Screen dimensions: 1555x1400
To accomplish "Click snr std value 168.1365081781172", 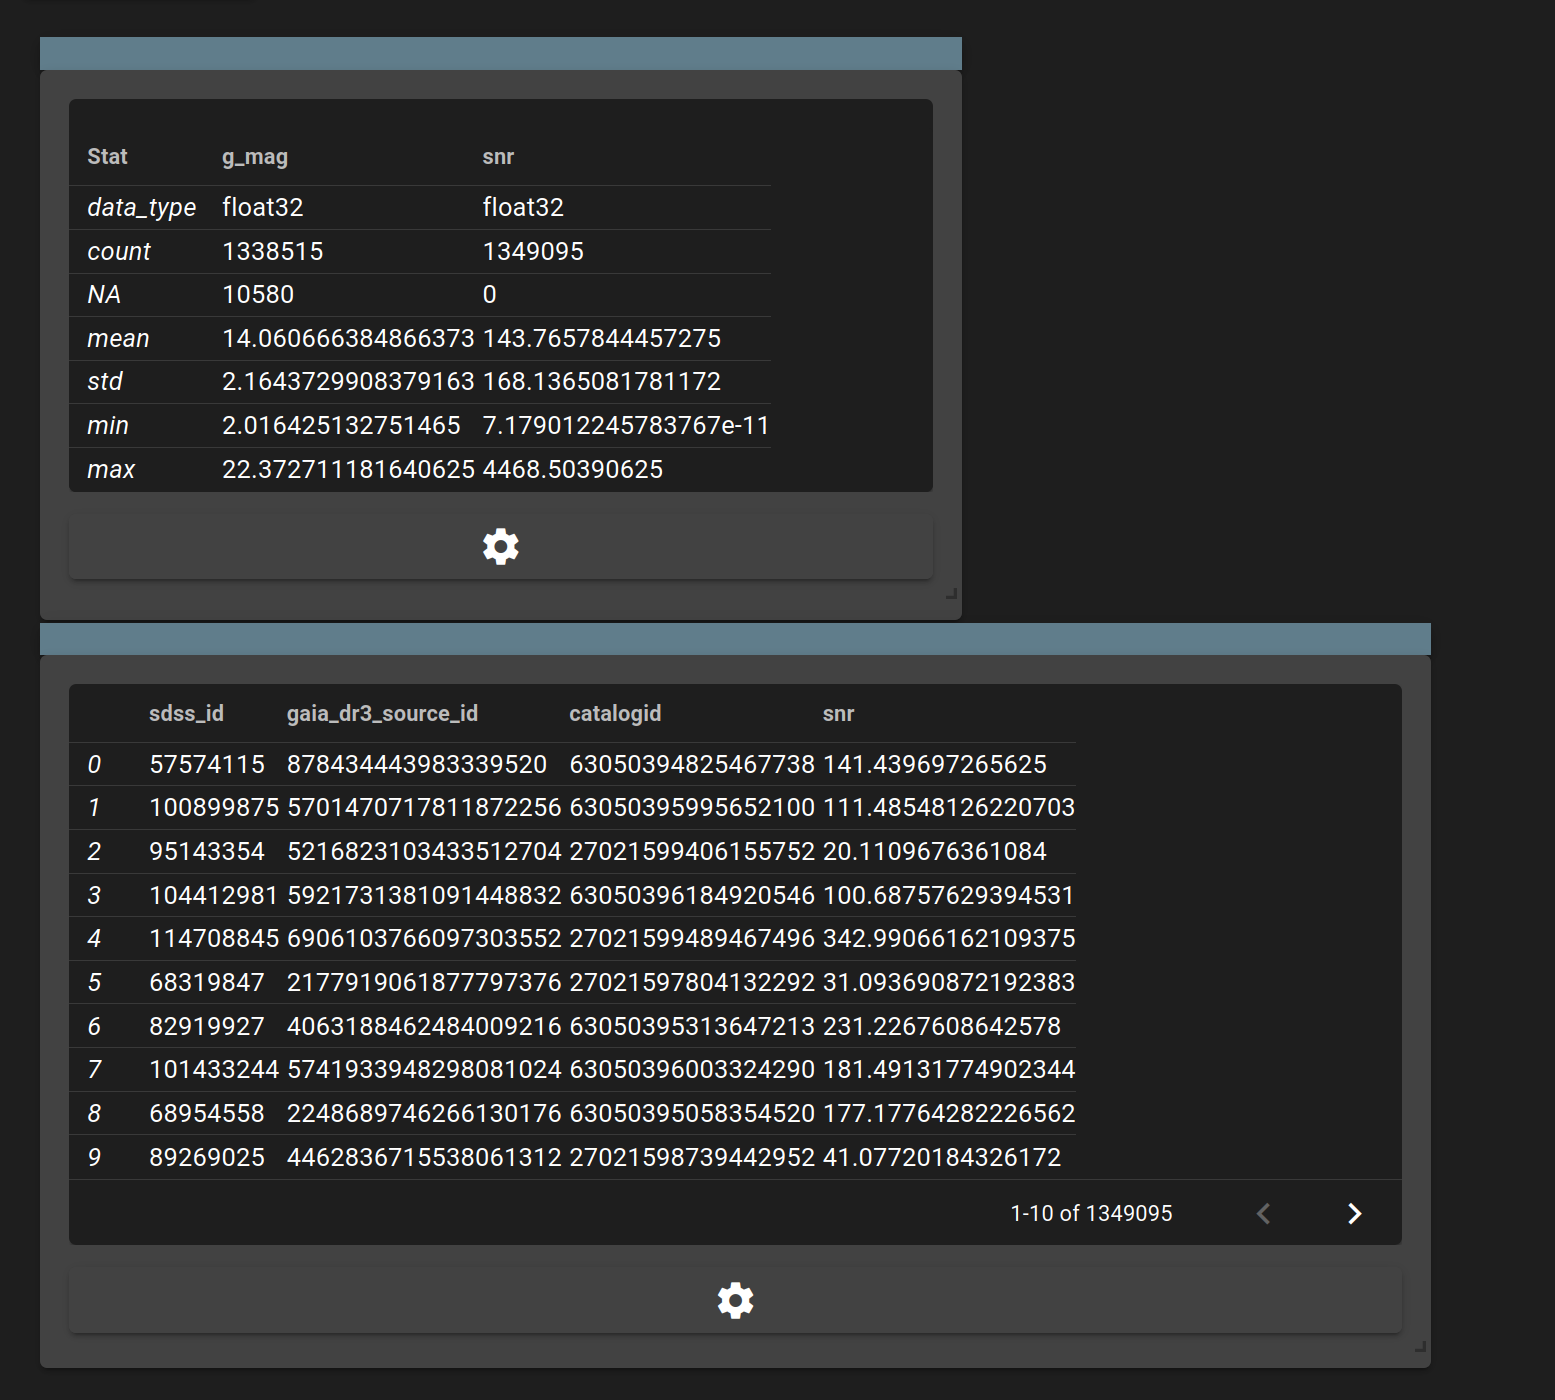I will (602, 381).
